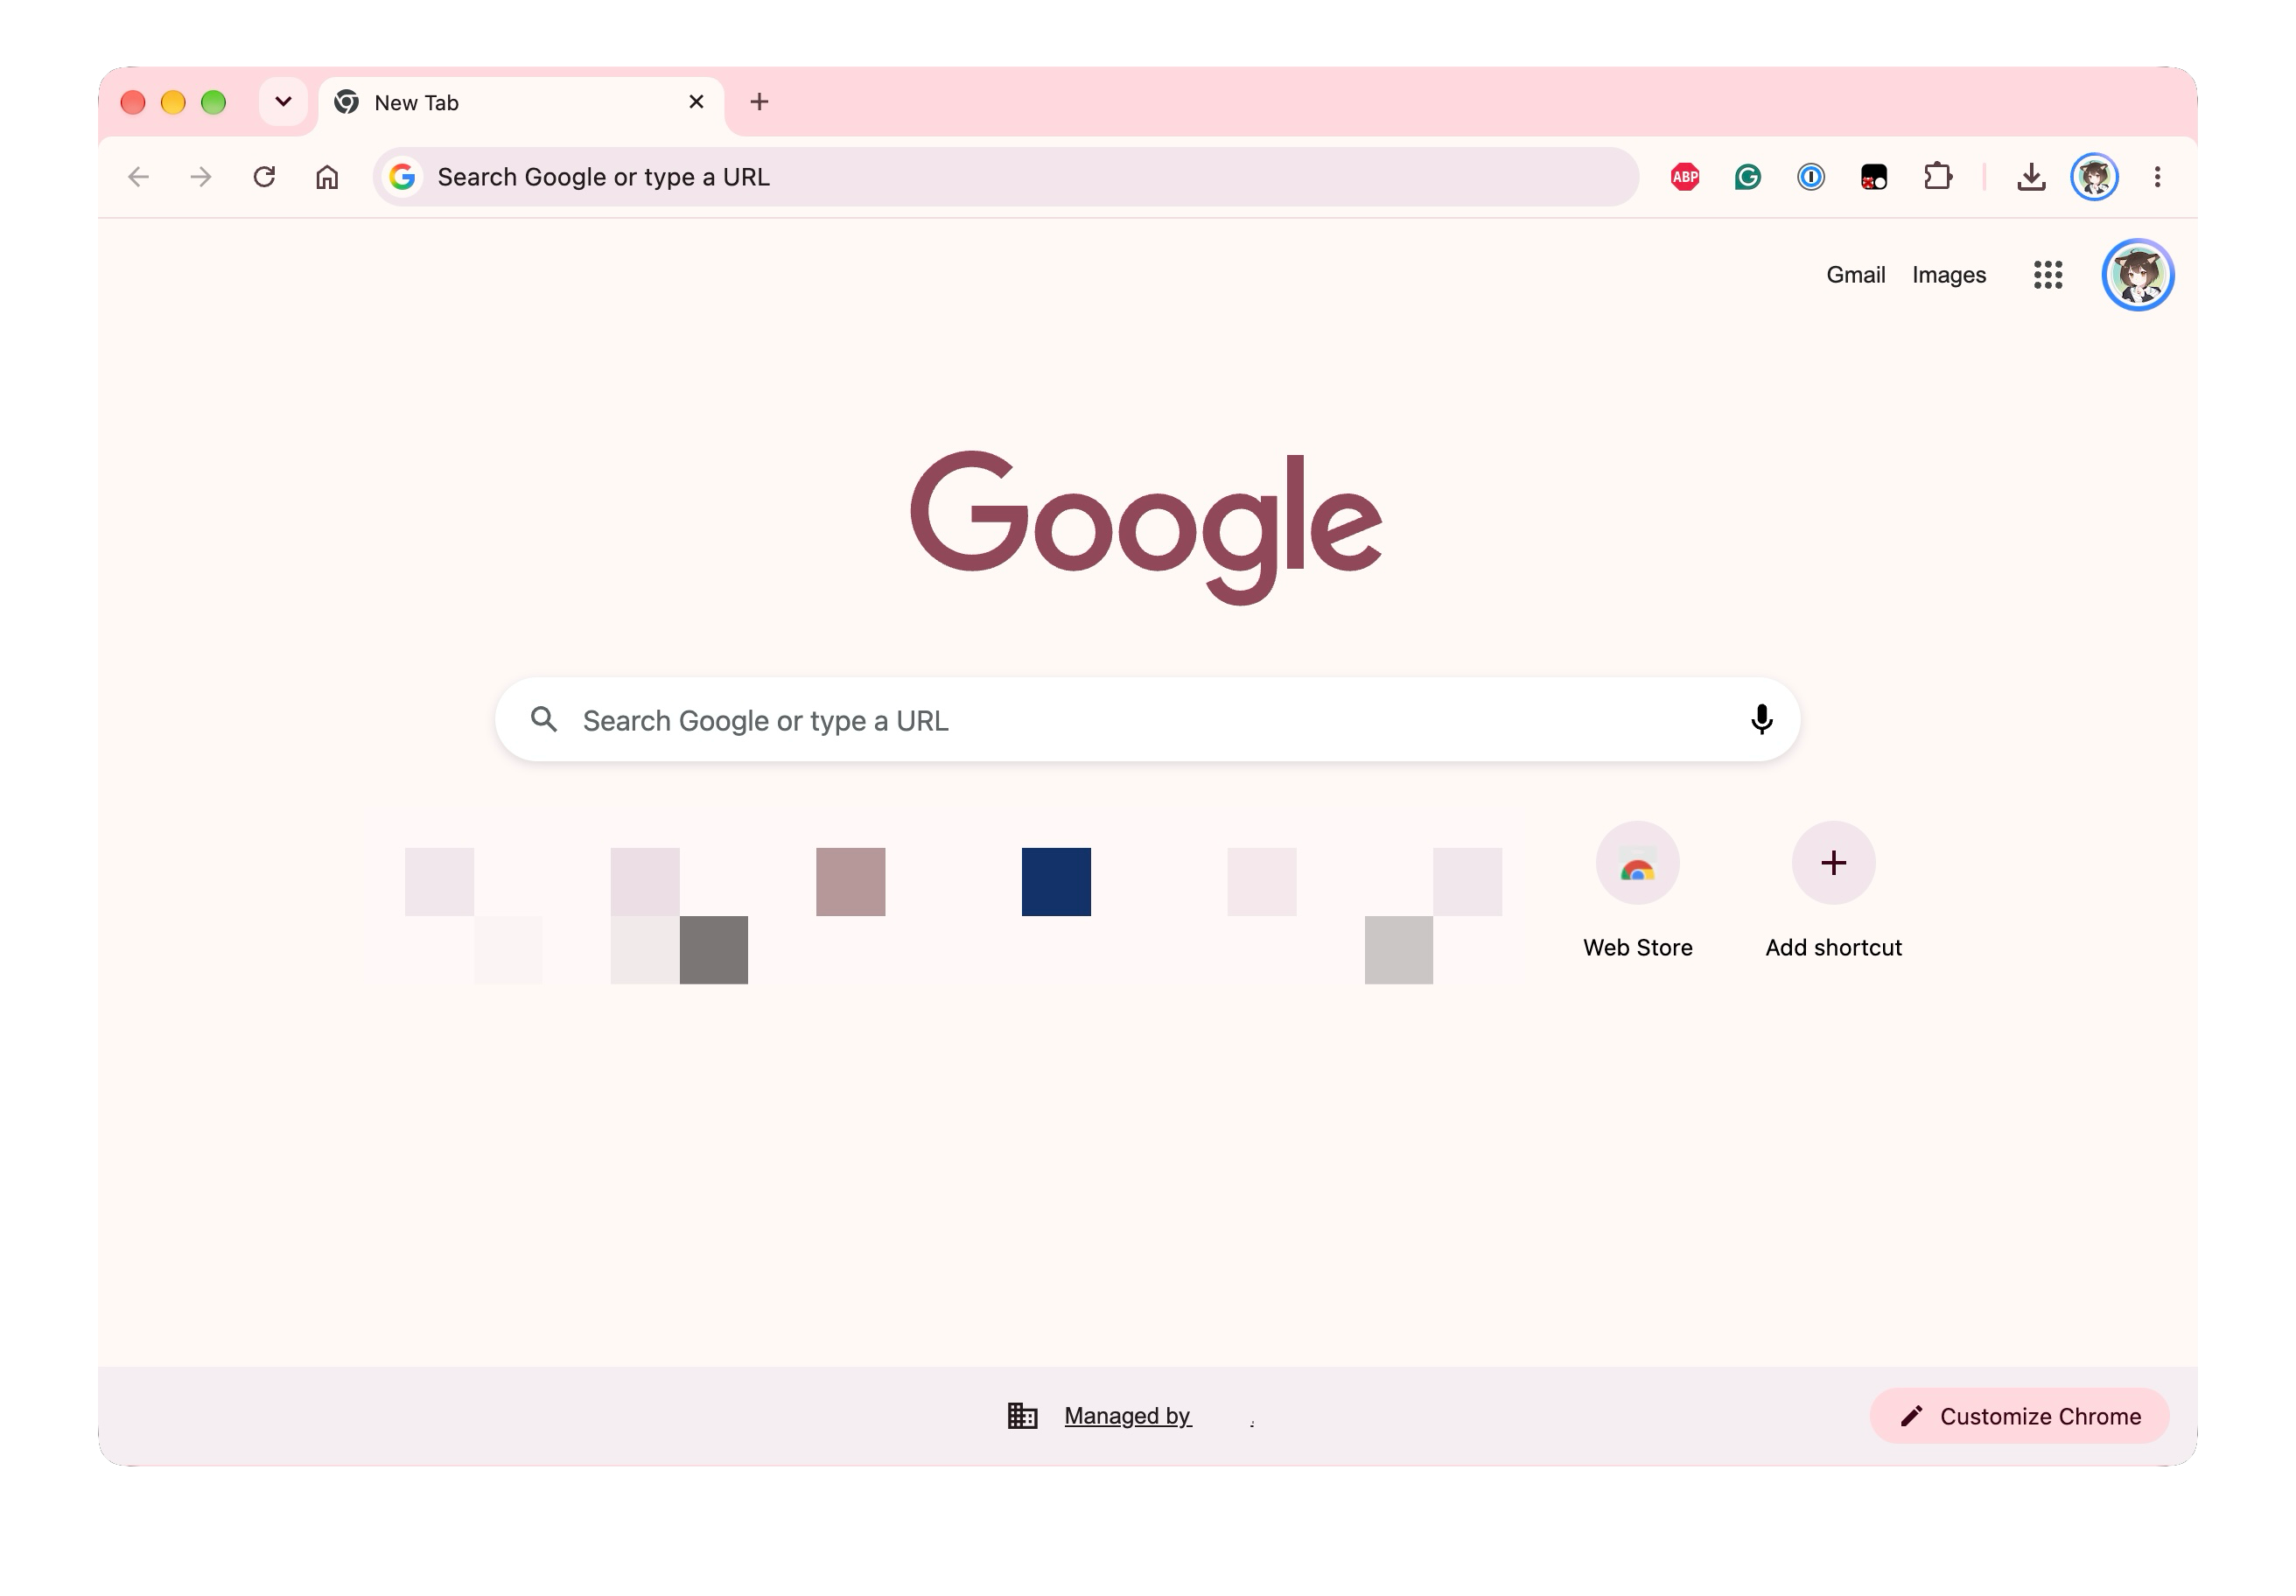
Task: Show the Downloads panel
Action: pos(2031,177)
